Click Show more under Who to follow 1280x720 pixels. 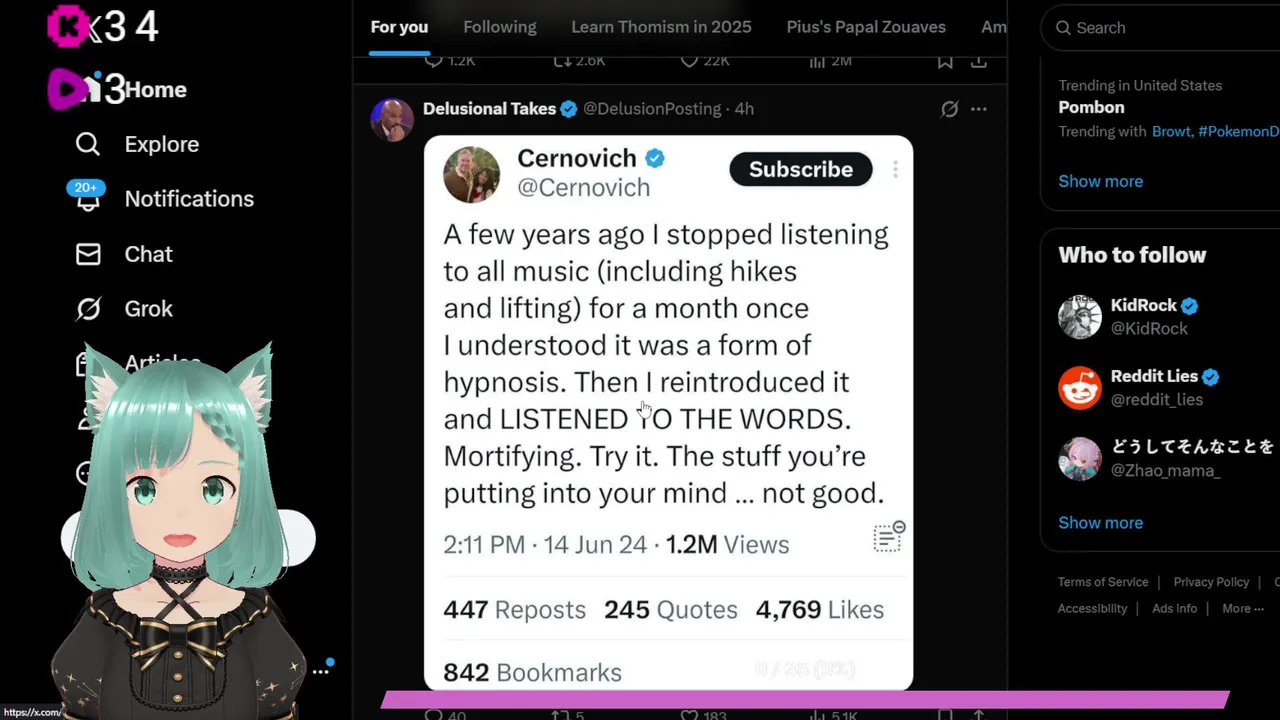click(1100, 522)
